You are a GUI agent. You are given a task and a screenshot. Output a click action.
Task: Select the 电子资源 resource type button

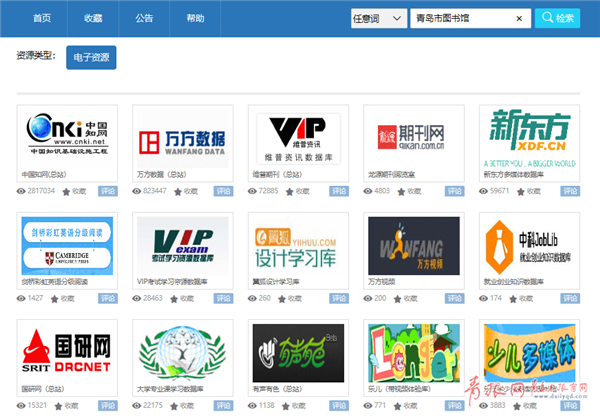click(x=91, y=58)
